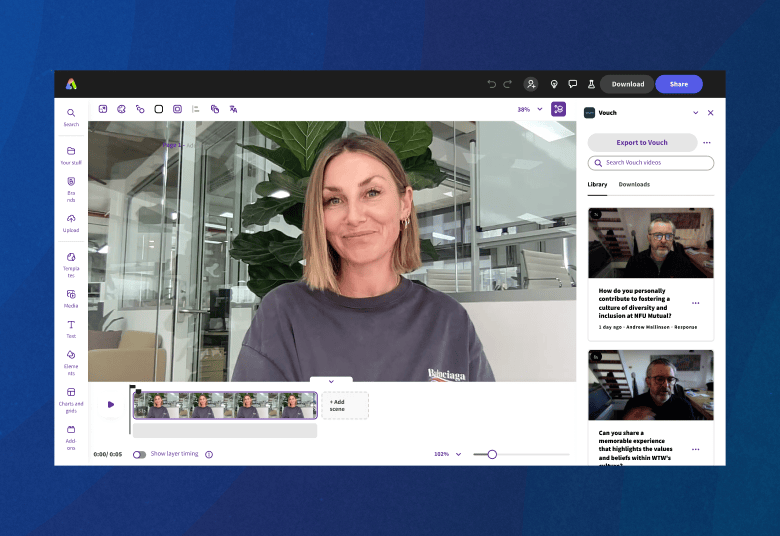Image resolution: width=780 pixels, height=536 pixels.
Task: Click the 0:00/0:05 time display
Action: pyautogui.click(x=107, y=454)
